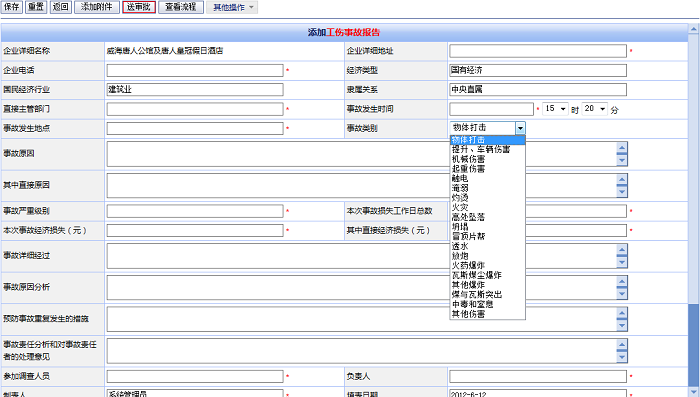Choose 坍塌 from the list
Screen dimensions: 700x397
click(487, 227)
